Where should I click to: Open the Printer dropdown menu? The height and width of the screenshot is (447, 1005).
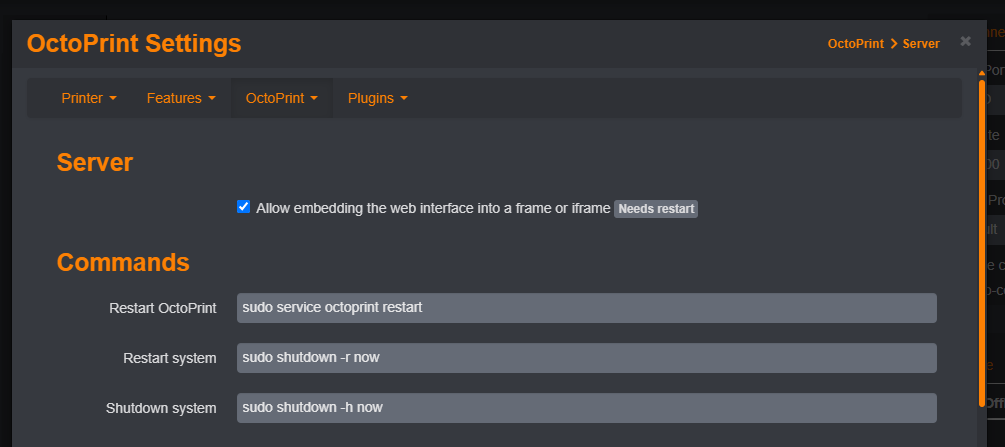click(x=89, y=98)
